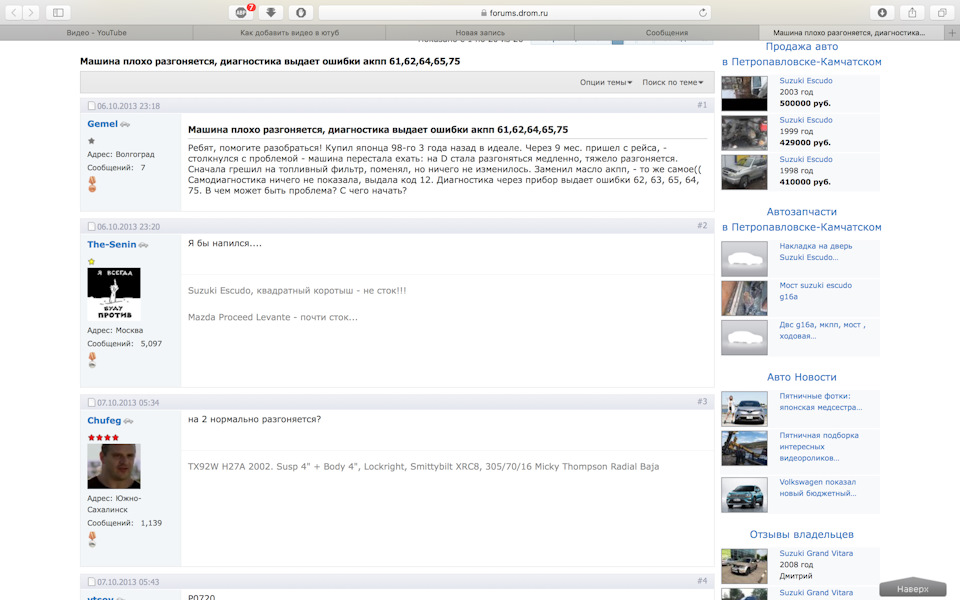960x600 pixels.
Task: Click the post status icon beside 06.10.2013 23:18
Action: (x=91, y=106)
